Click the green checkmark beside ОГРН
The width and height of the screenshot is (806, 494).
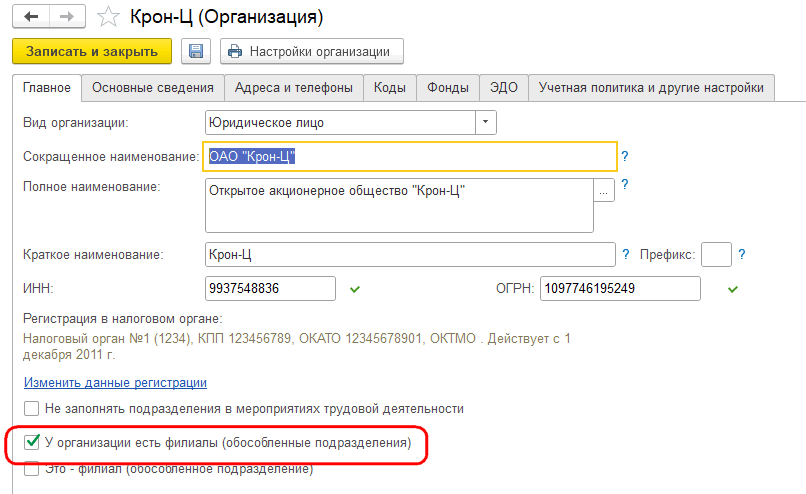coord(733,289)
